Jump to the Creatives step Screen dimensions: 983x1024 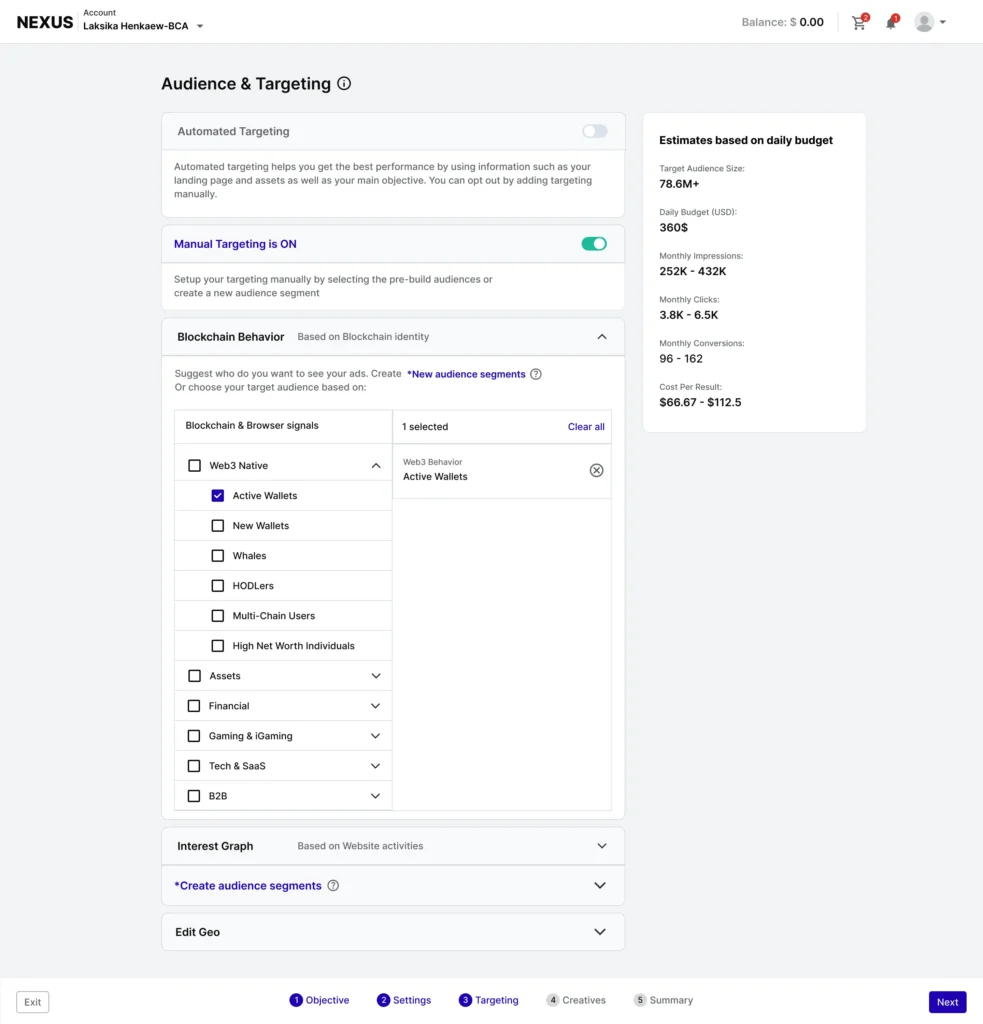pyautogui.click(x=576, y=1000)
